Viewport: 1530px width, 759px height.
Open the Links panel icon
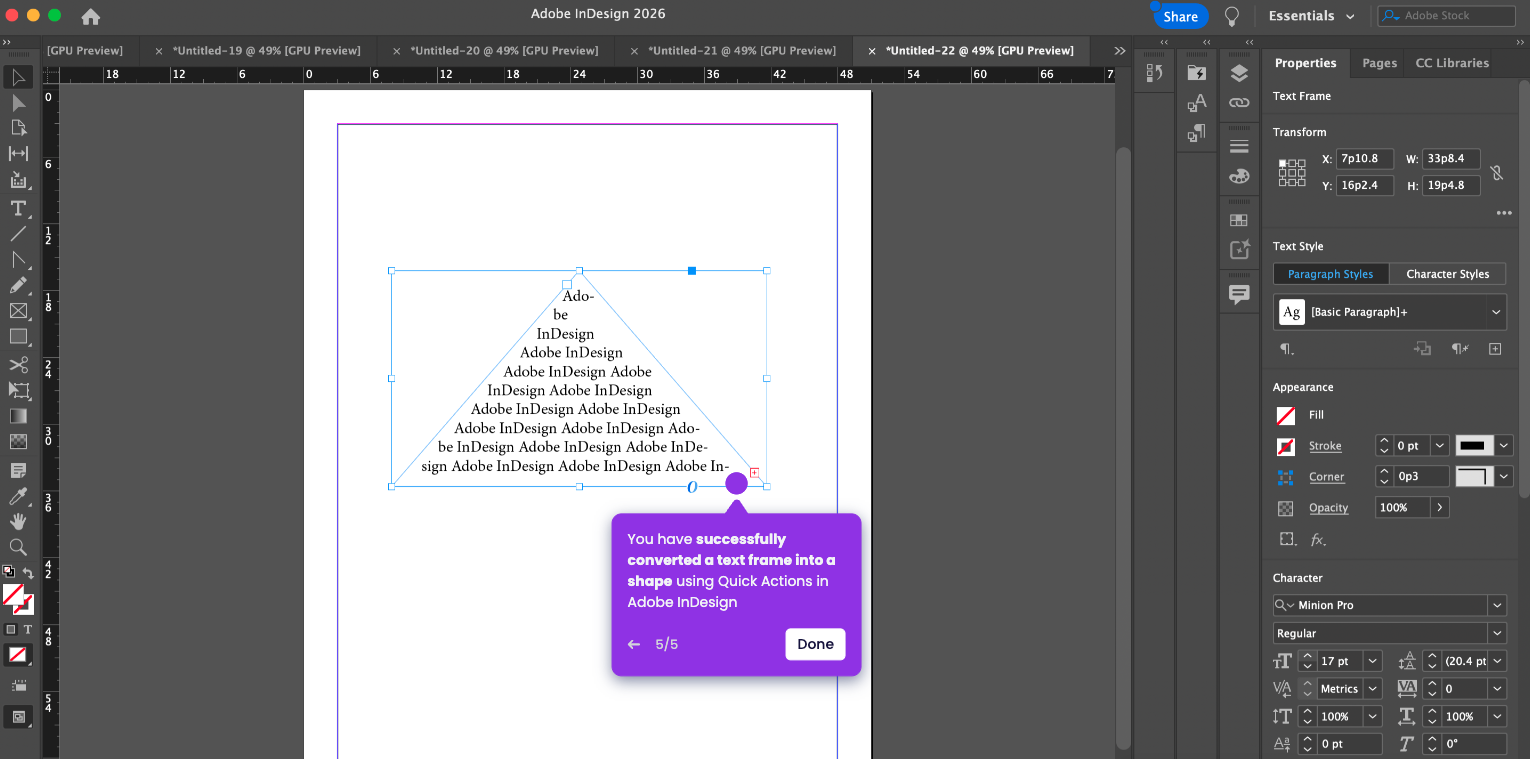1239,102
